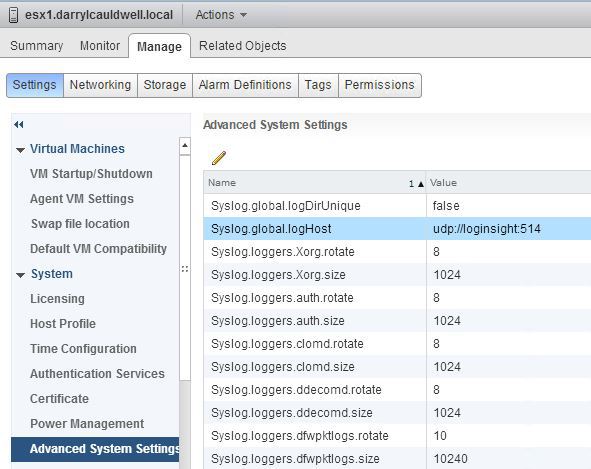This screenshot has height=469, width=591.
Task: Select Syslog.loggers.auth.size row
Action: pyautogui.click(x=397, y=321)
